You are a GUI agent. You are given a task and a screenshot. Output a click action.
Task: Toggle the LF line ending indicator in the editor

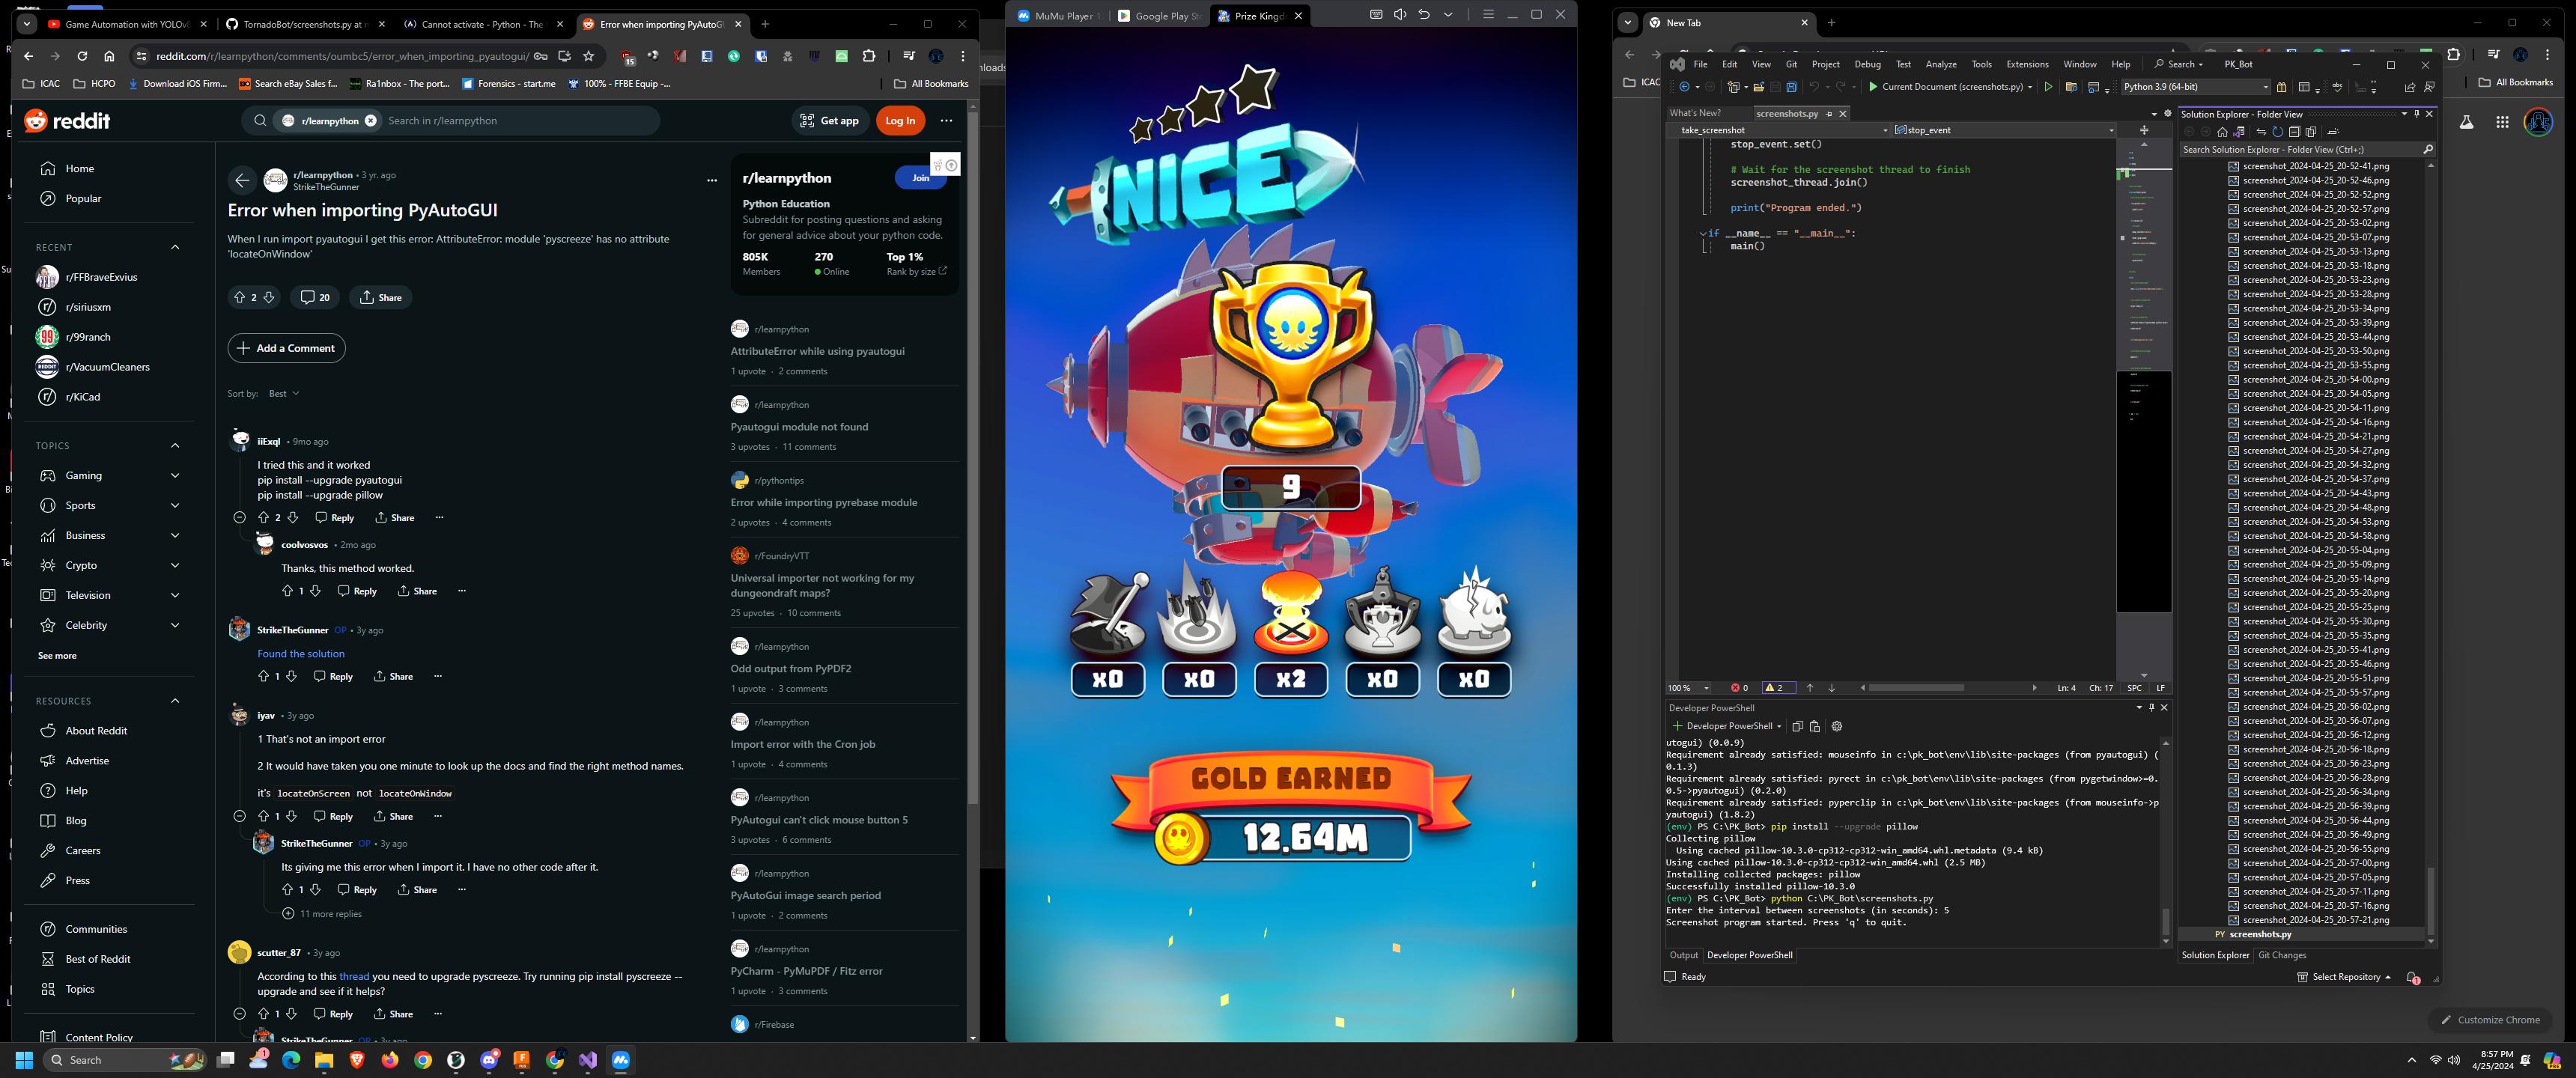(x=2161, y=688)
